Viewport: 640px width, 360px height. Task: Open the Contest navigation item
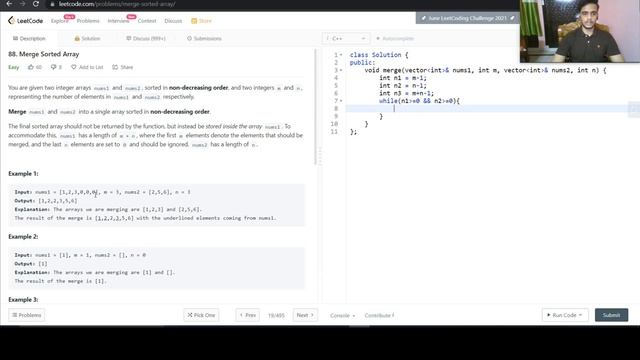[147, 21]
